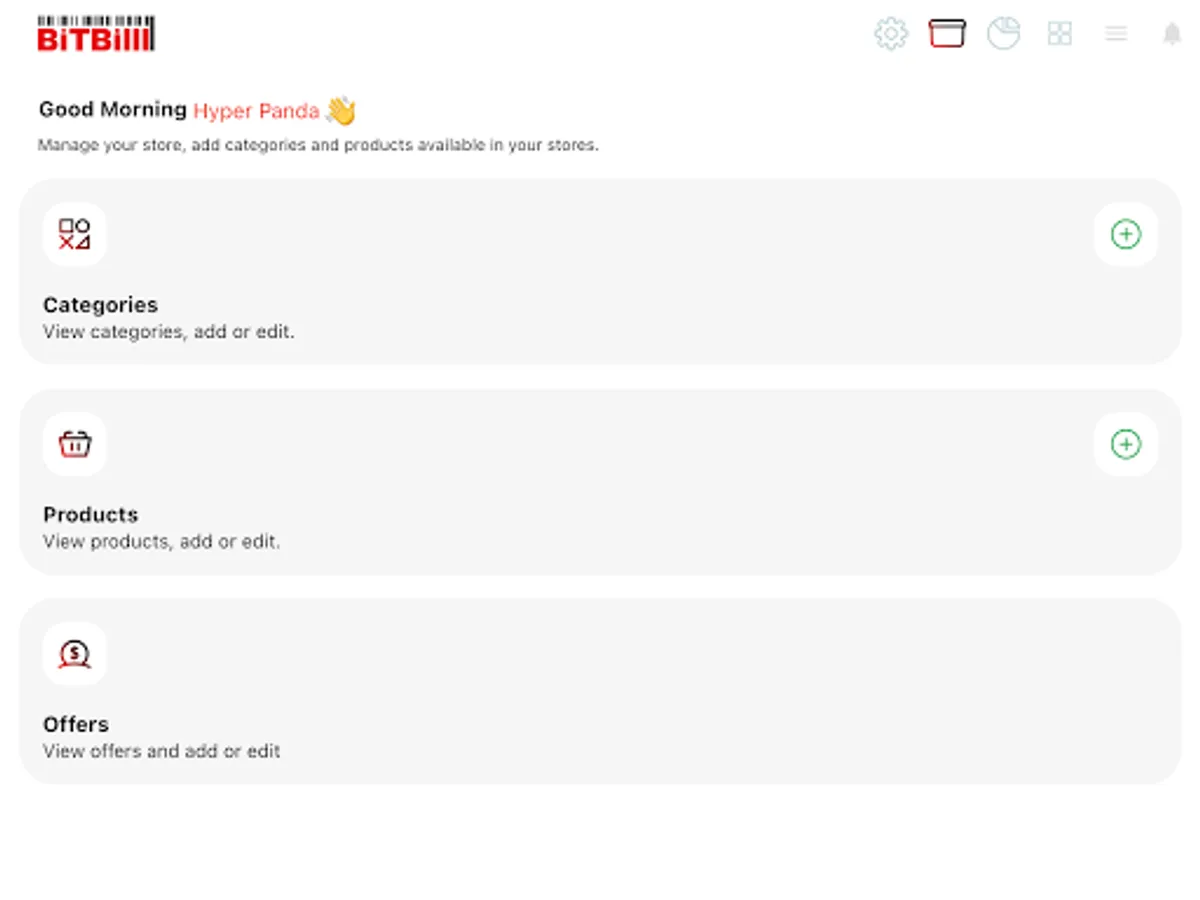
Task: Open the hamburger menu icon
Action: click(x=1116, y=34)
